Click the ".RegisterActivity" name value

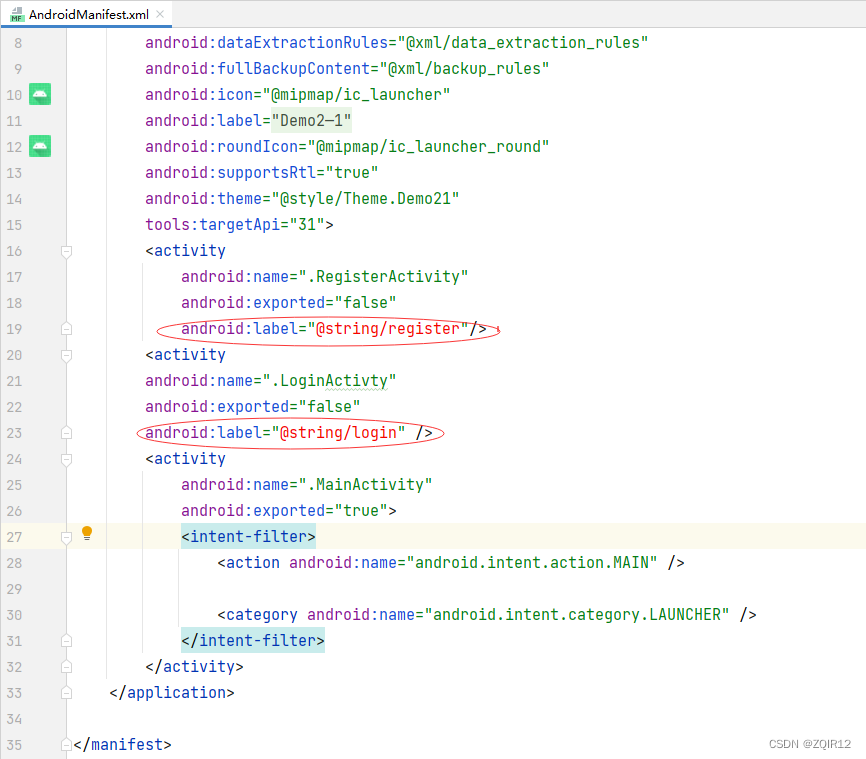coord(383,276)
